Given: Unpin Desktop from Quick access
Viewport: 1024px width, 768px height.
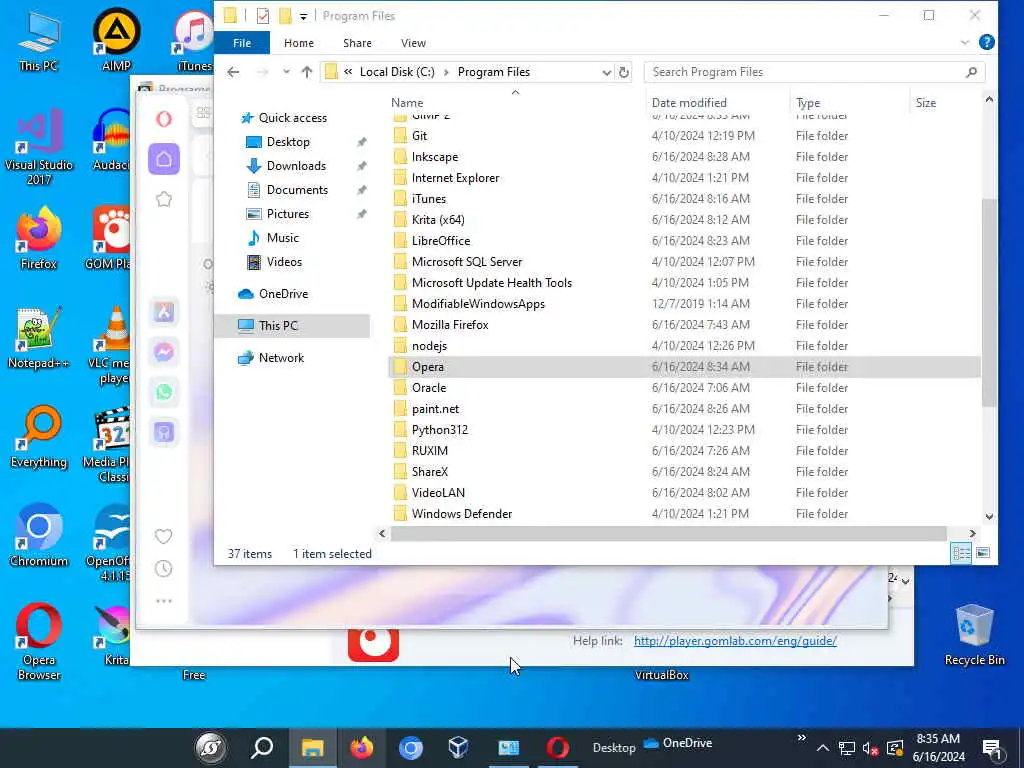Looking at the screenshot, I should click(361, 142).
